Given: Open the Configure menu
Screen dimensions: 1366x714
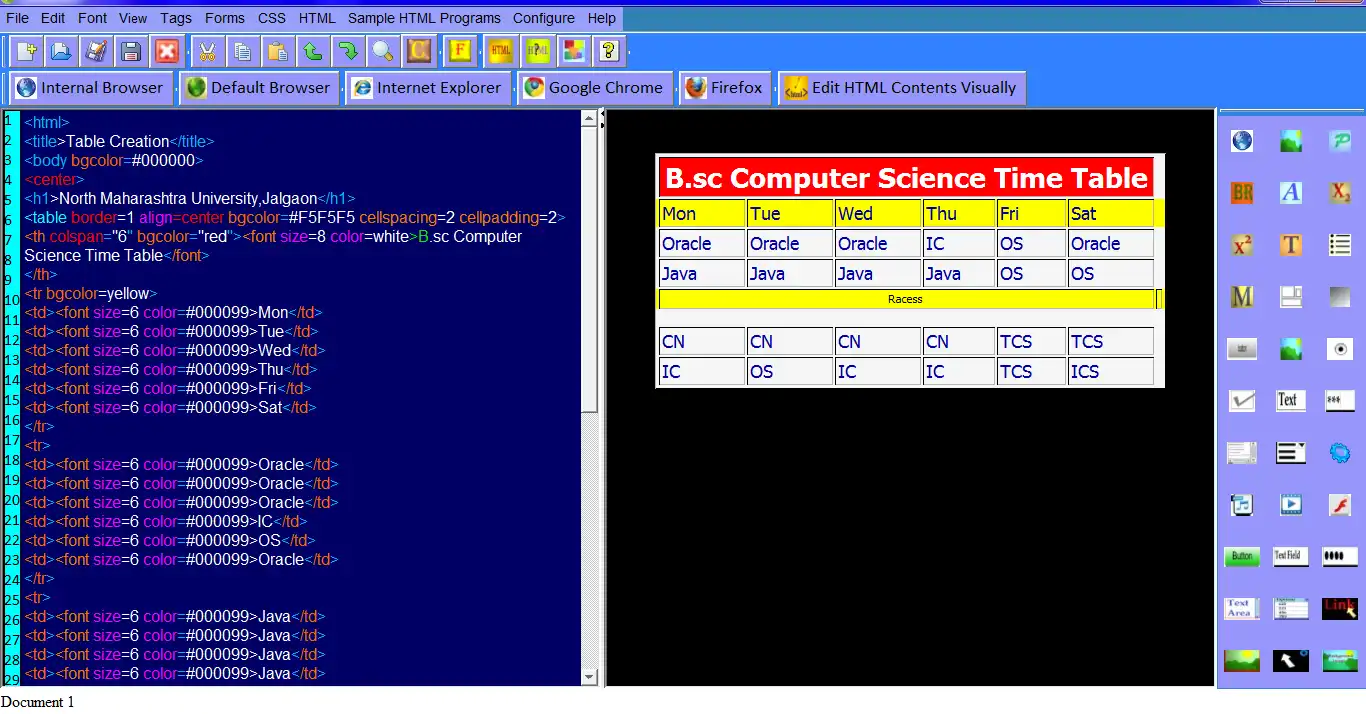Looking at the screenshot, I should click(544, 18).
